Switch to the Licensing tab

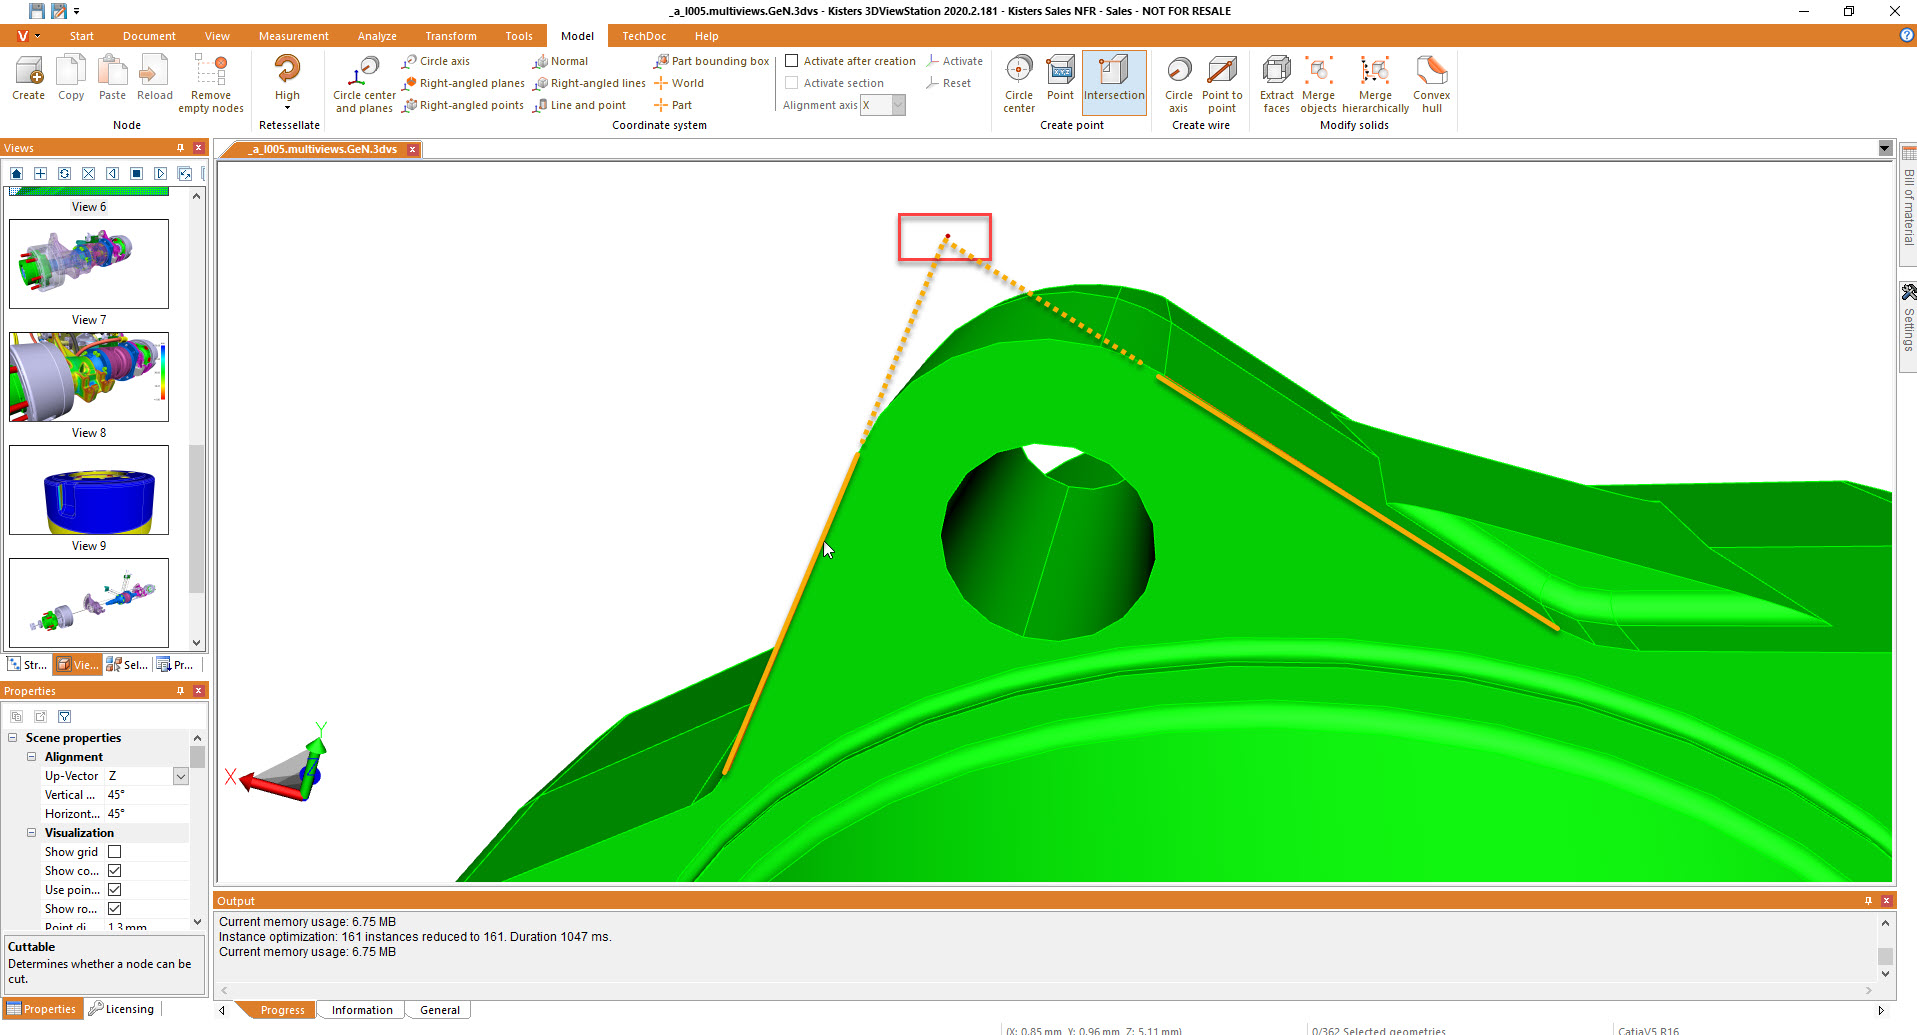pos(121,1009)
